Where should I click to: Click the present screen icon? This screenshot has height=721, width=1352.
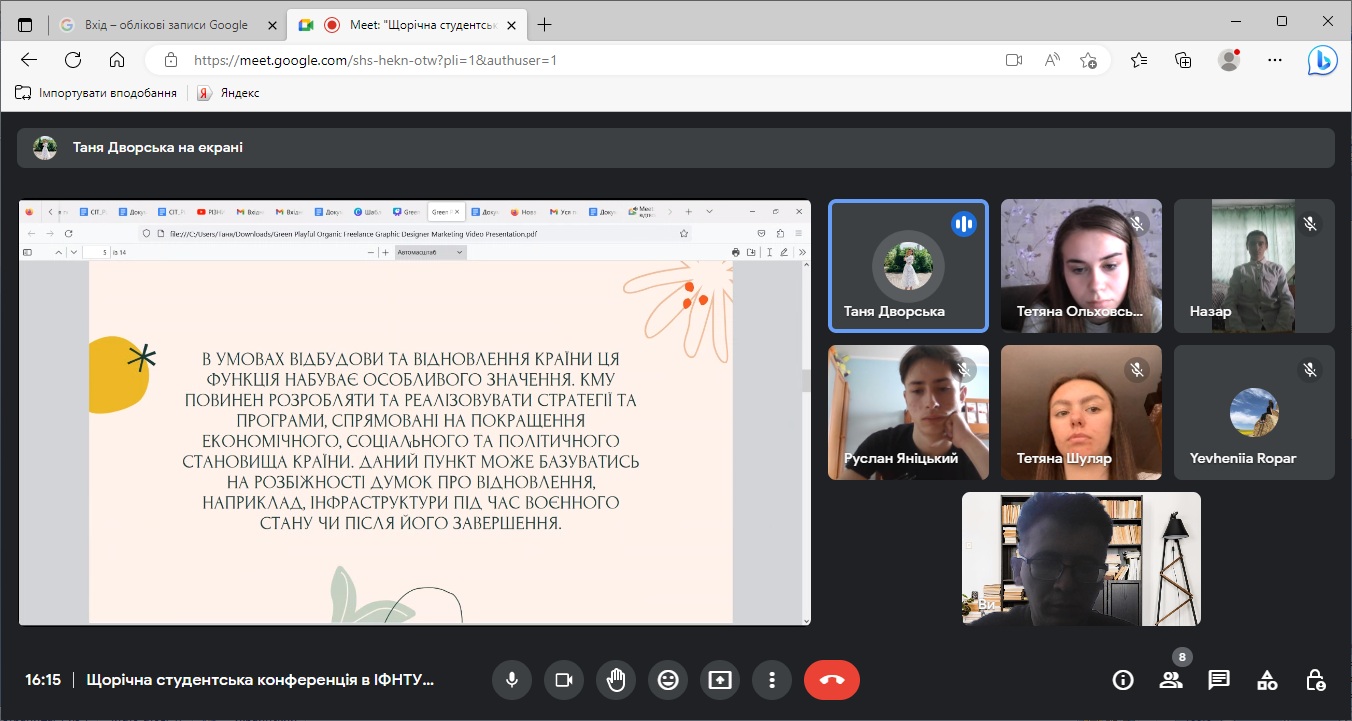click(719, 680)
